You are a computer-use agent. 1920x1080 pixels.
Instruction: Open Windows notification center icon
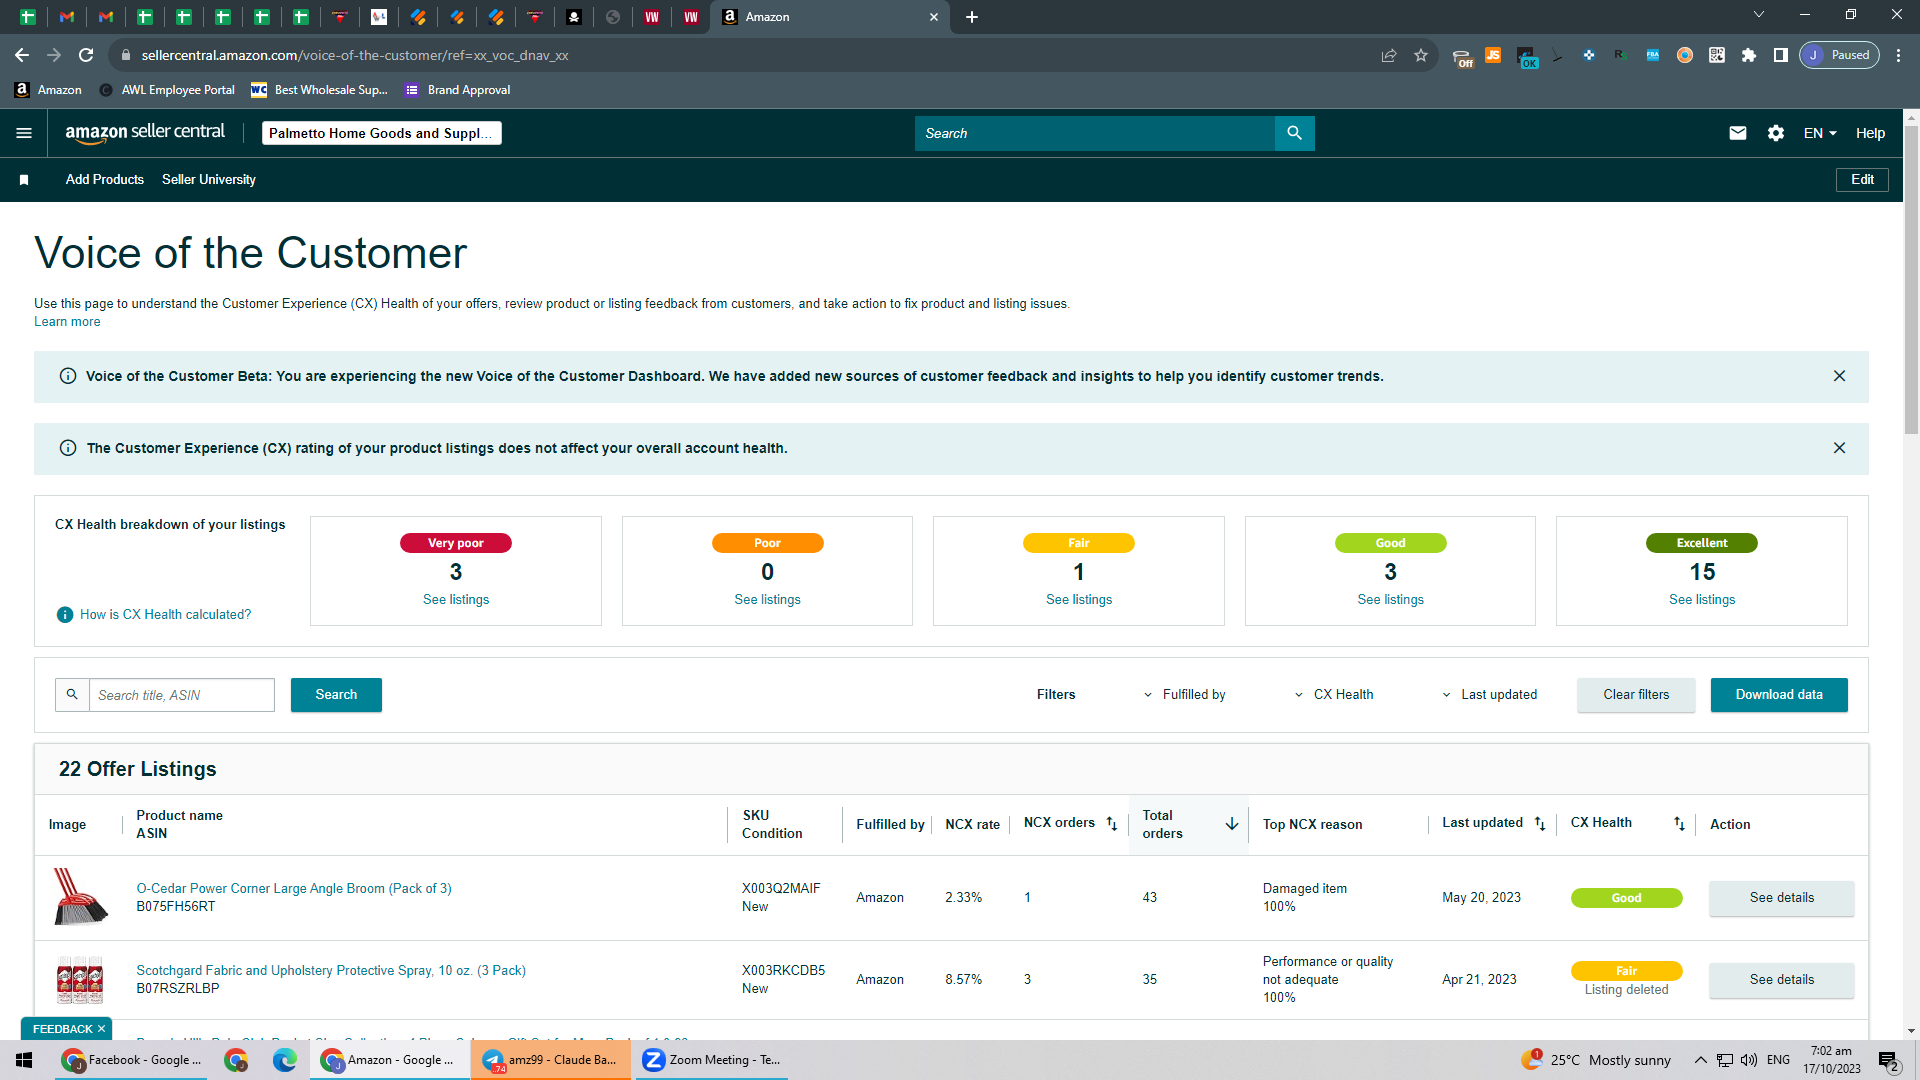[1888, 1060]
